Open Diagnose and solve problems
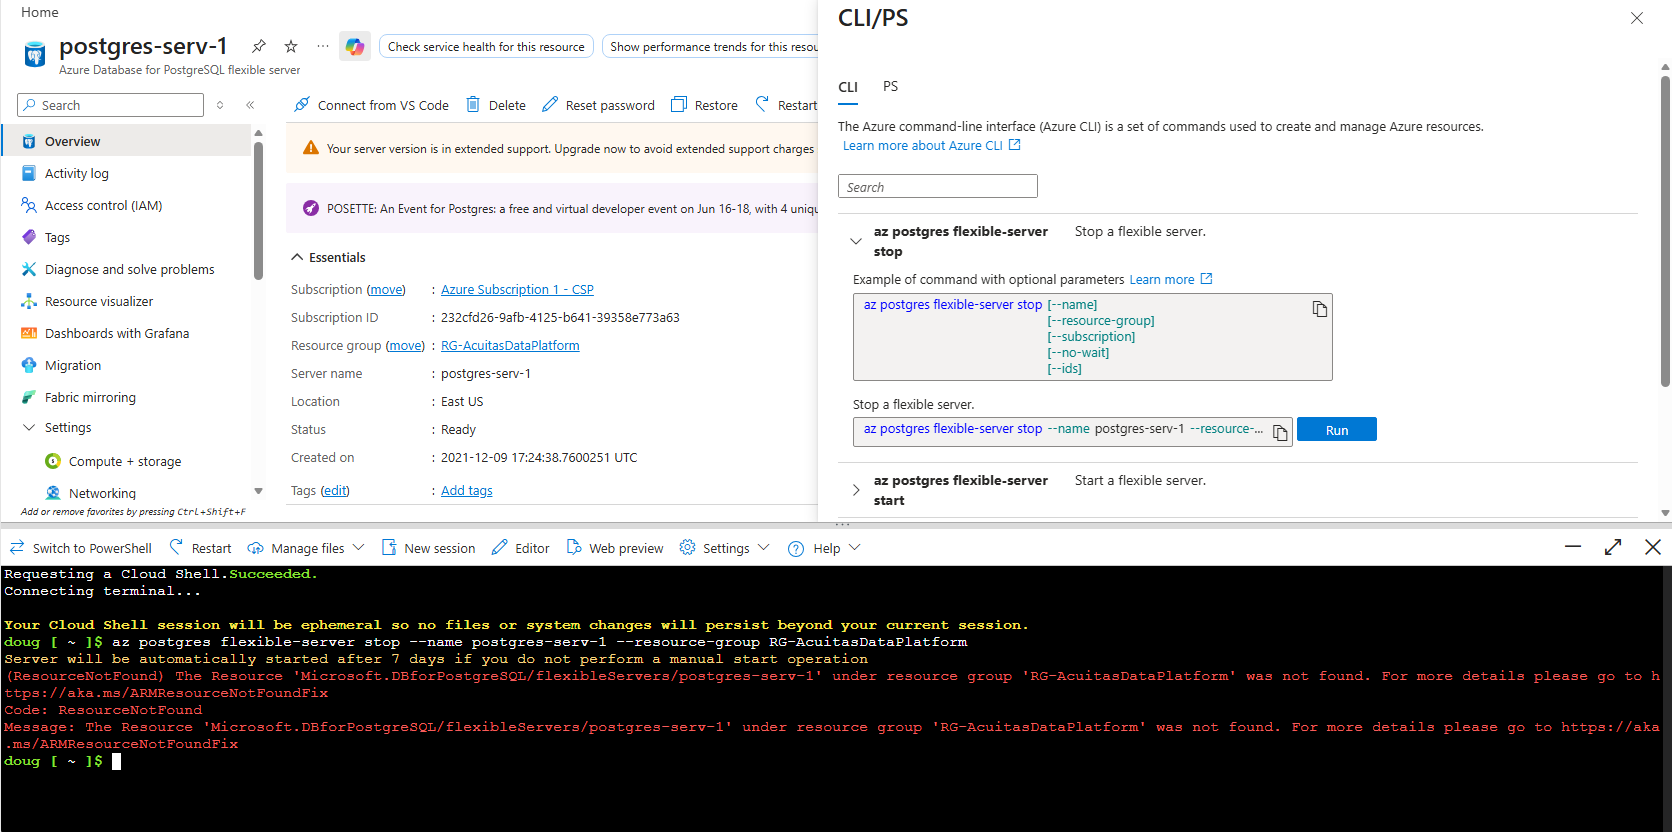Image resolution: width=1672 pixels, height=832 pixels. click(127, 269)
